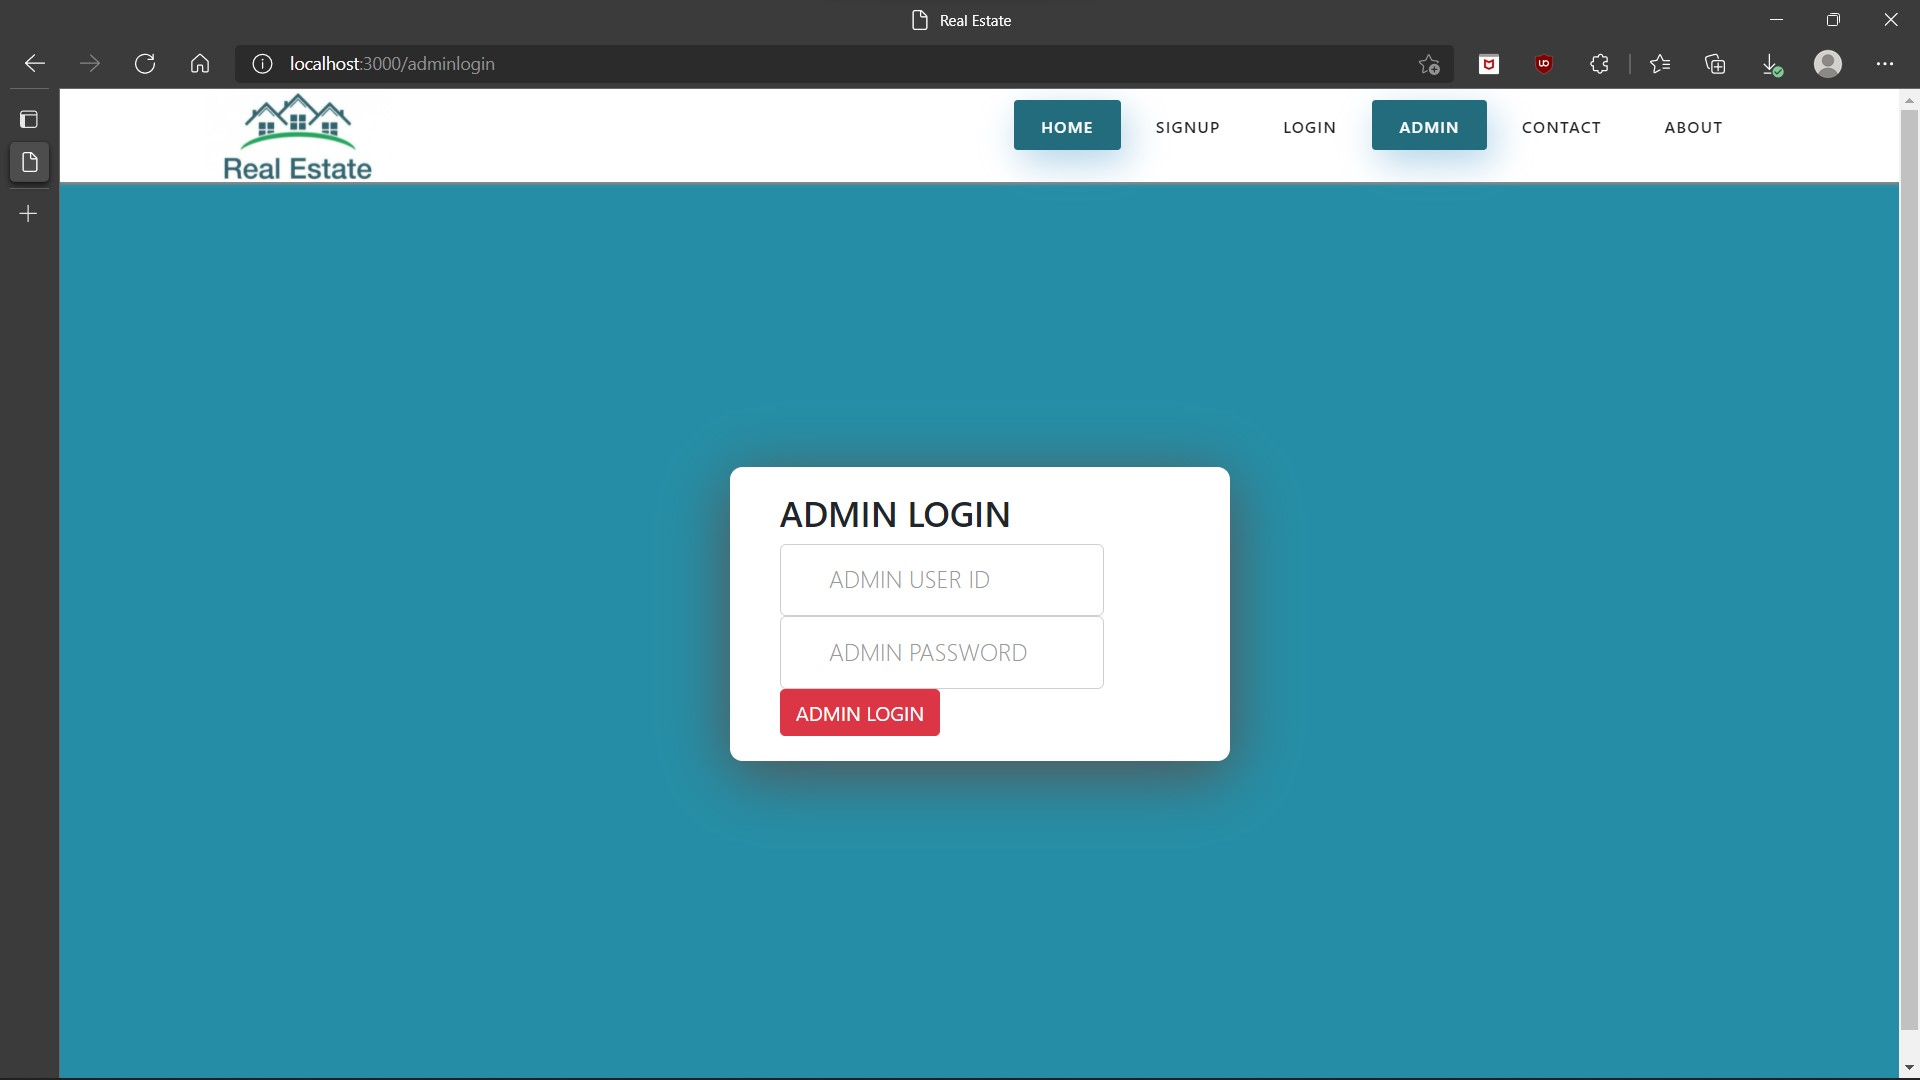
Task: Click the Real Estate logo
Action: (297, 138)
